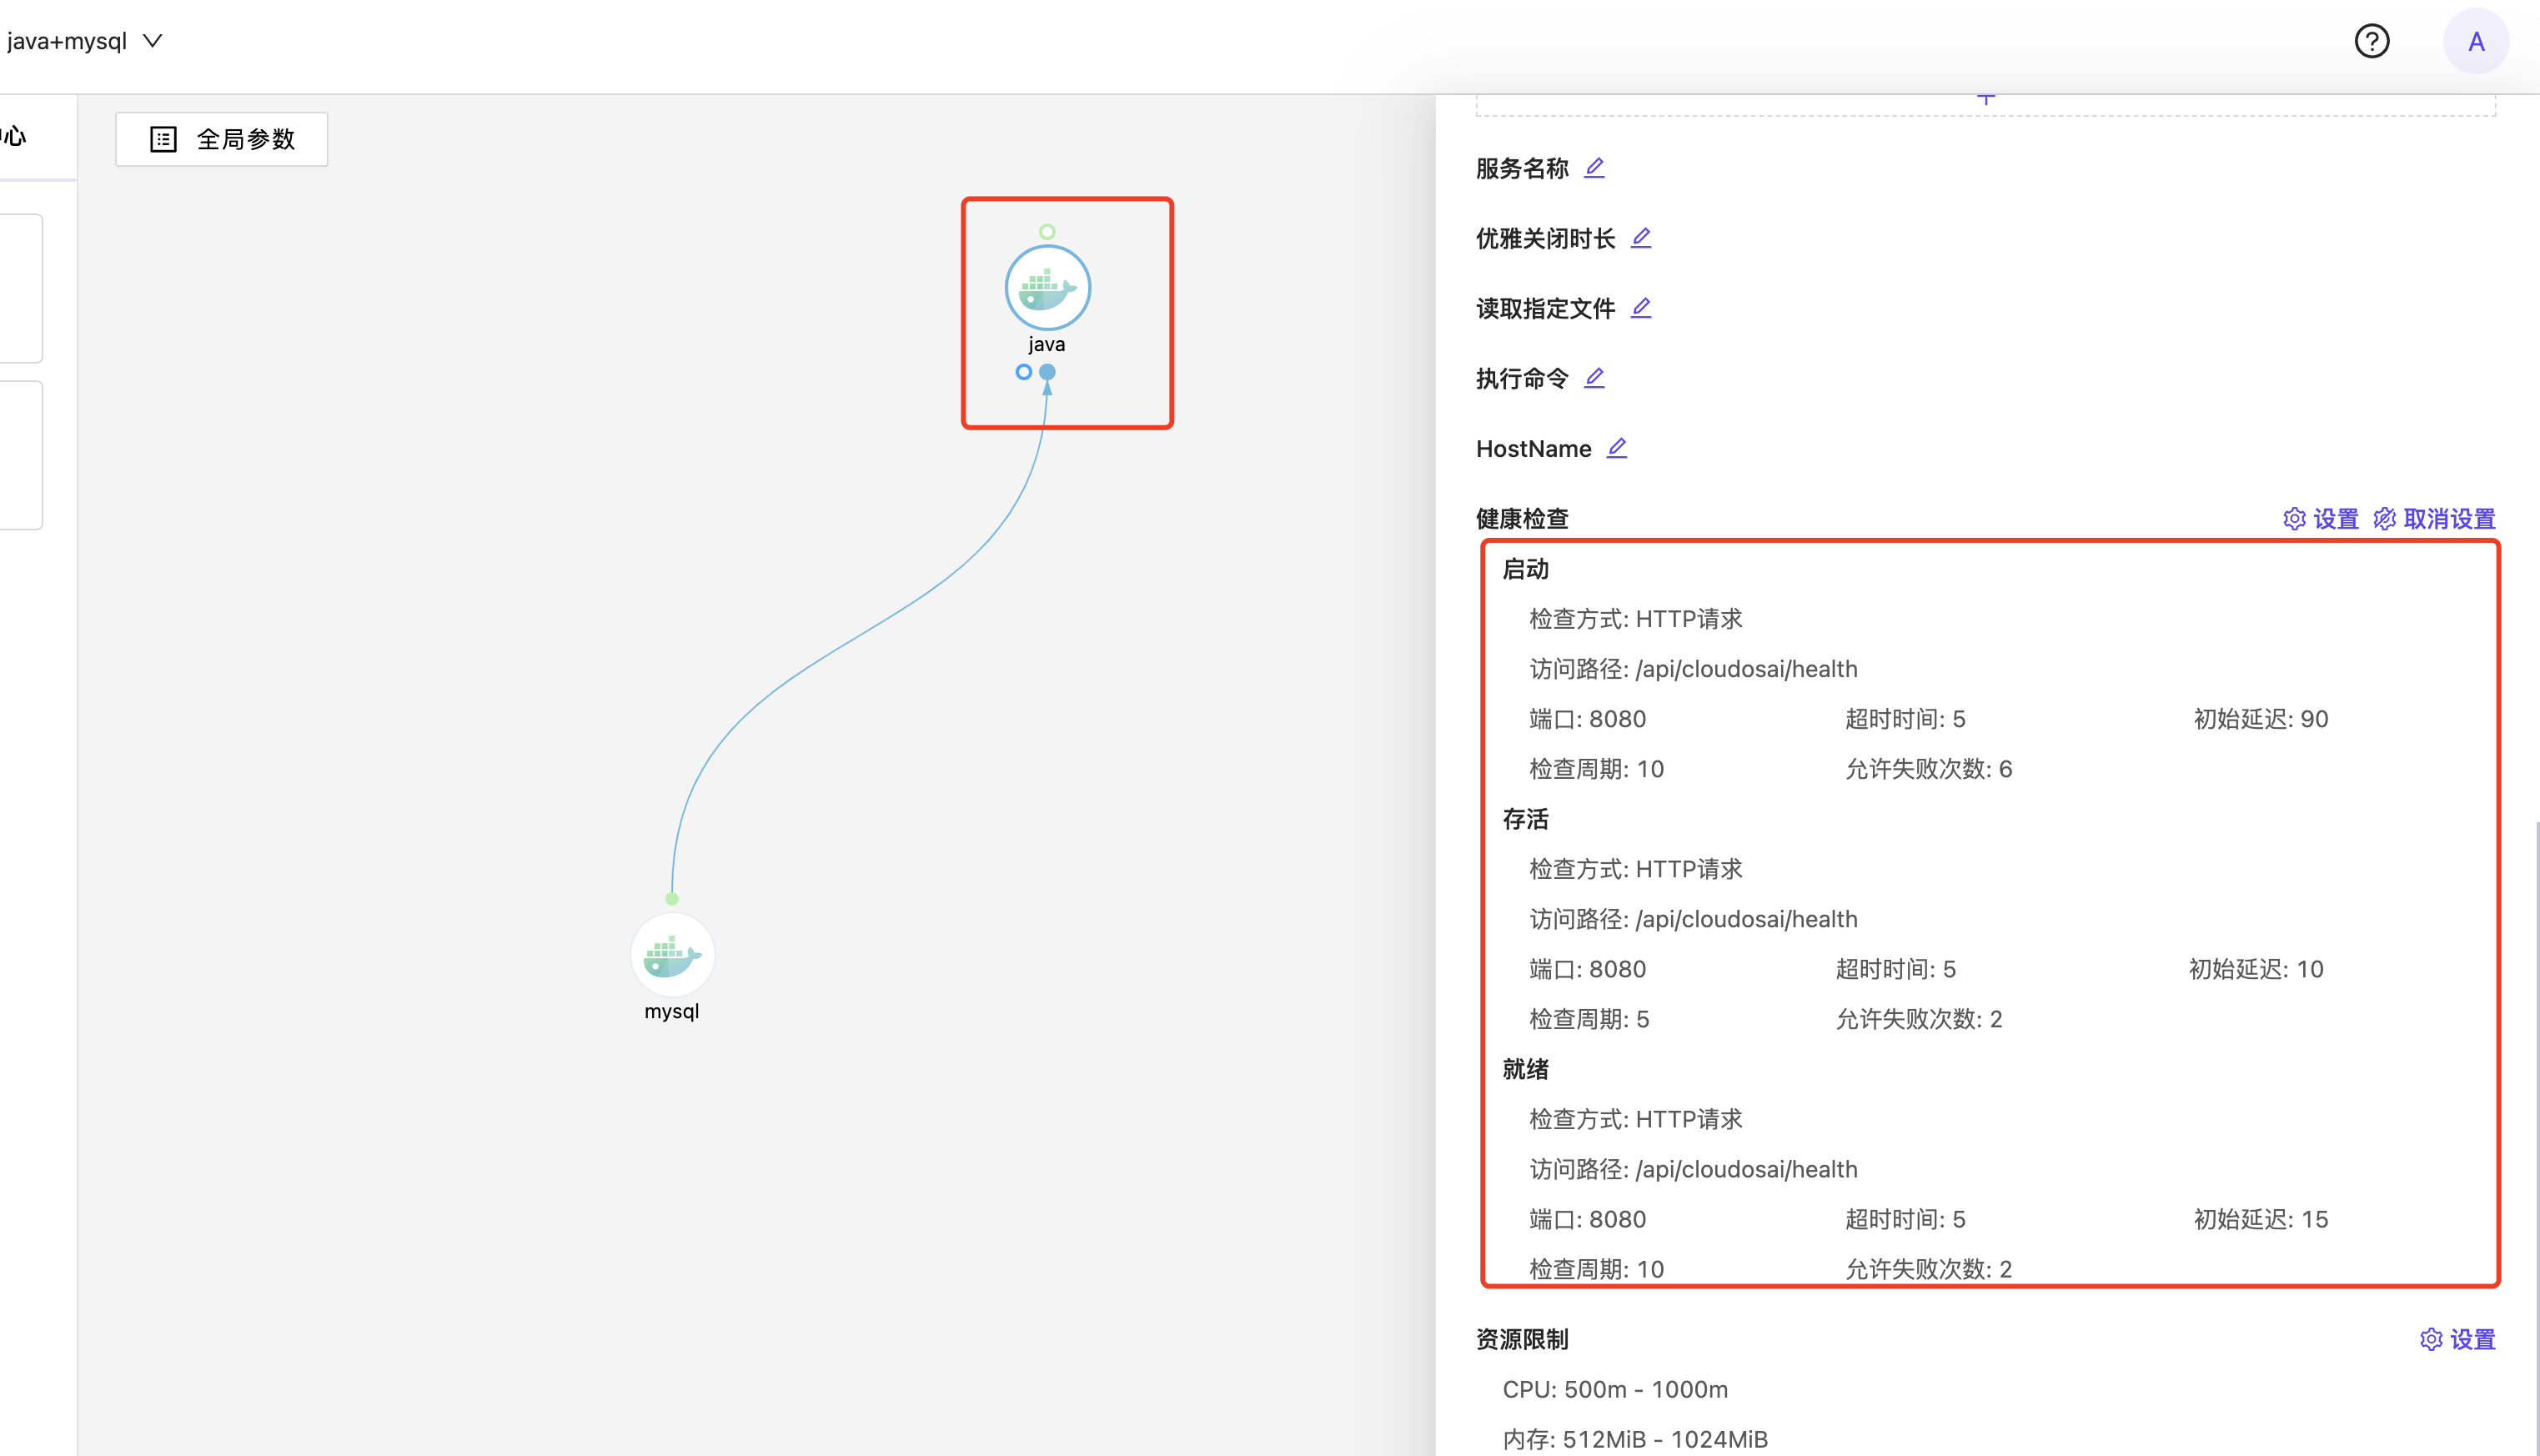Open the user avatar A menu

2475,41
